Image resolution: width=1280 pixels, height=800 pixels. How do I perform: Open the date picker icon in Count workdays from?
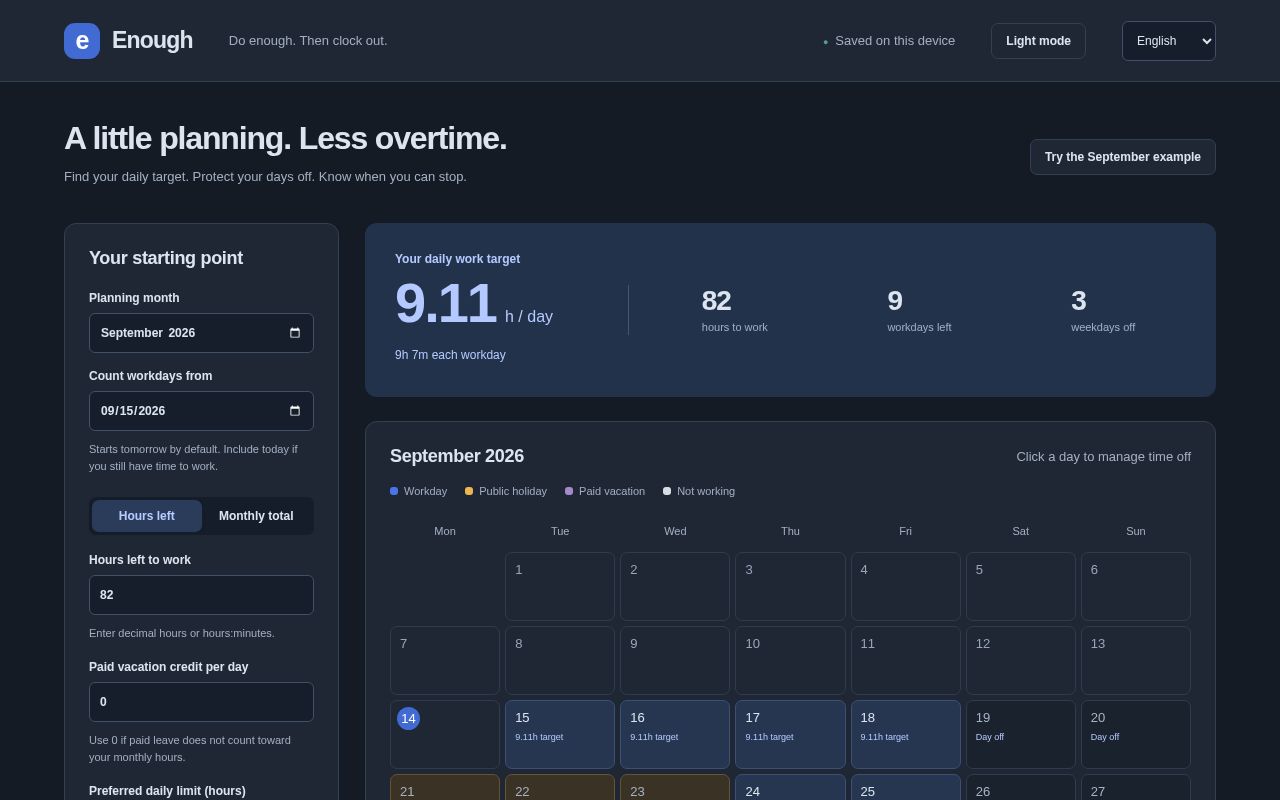295,411
